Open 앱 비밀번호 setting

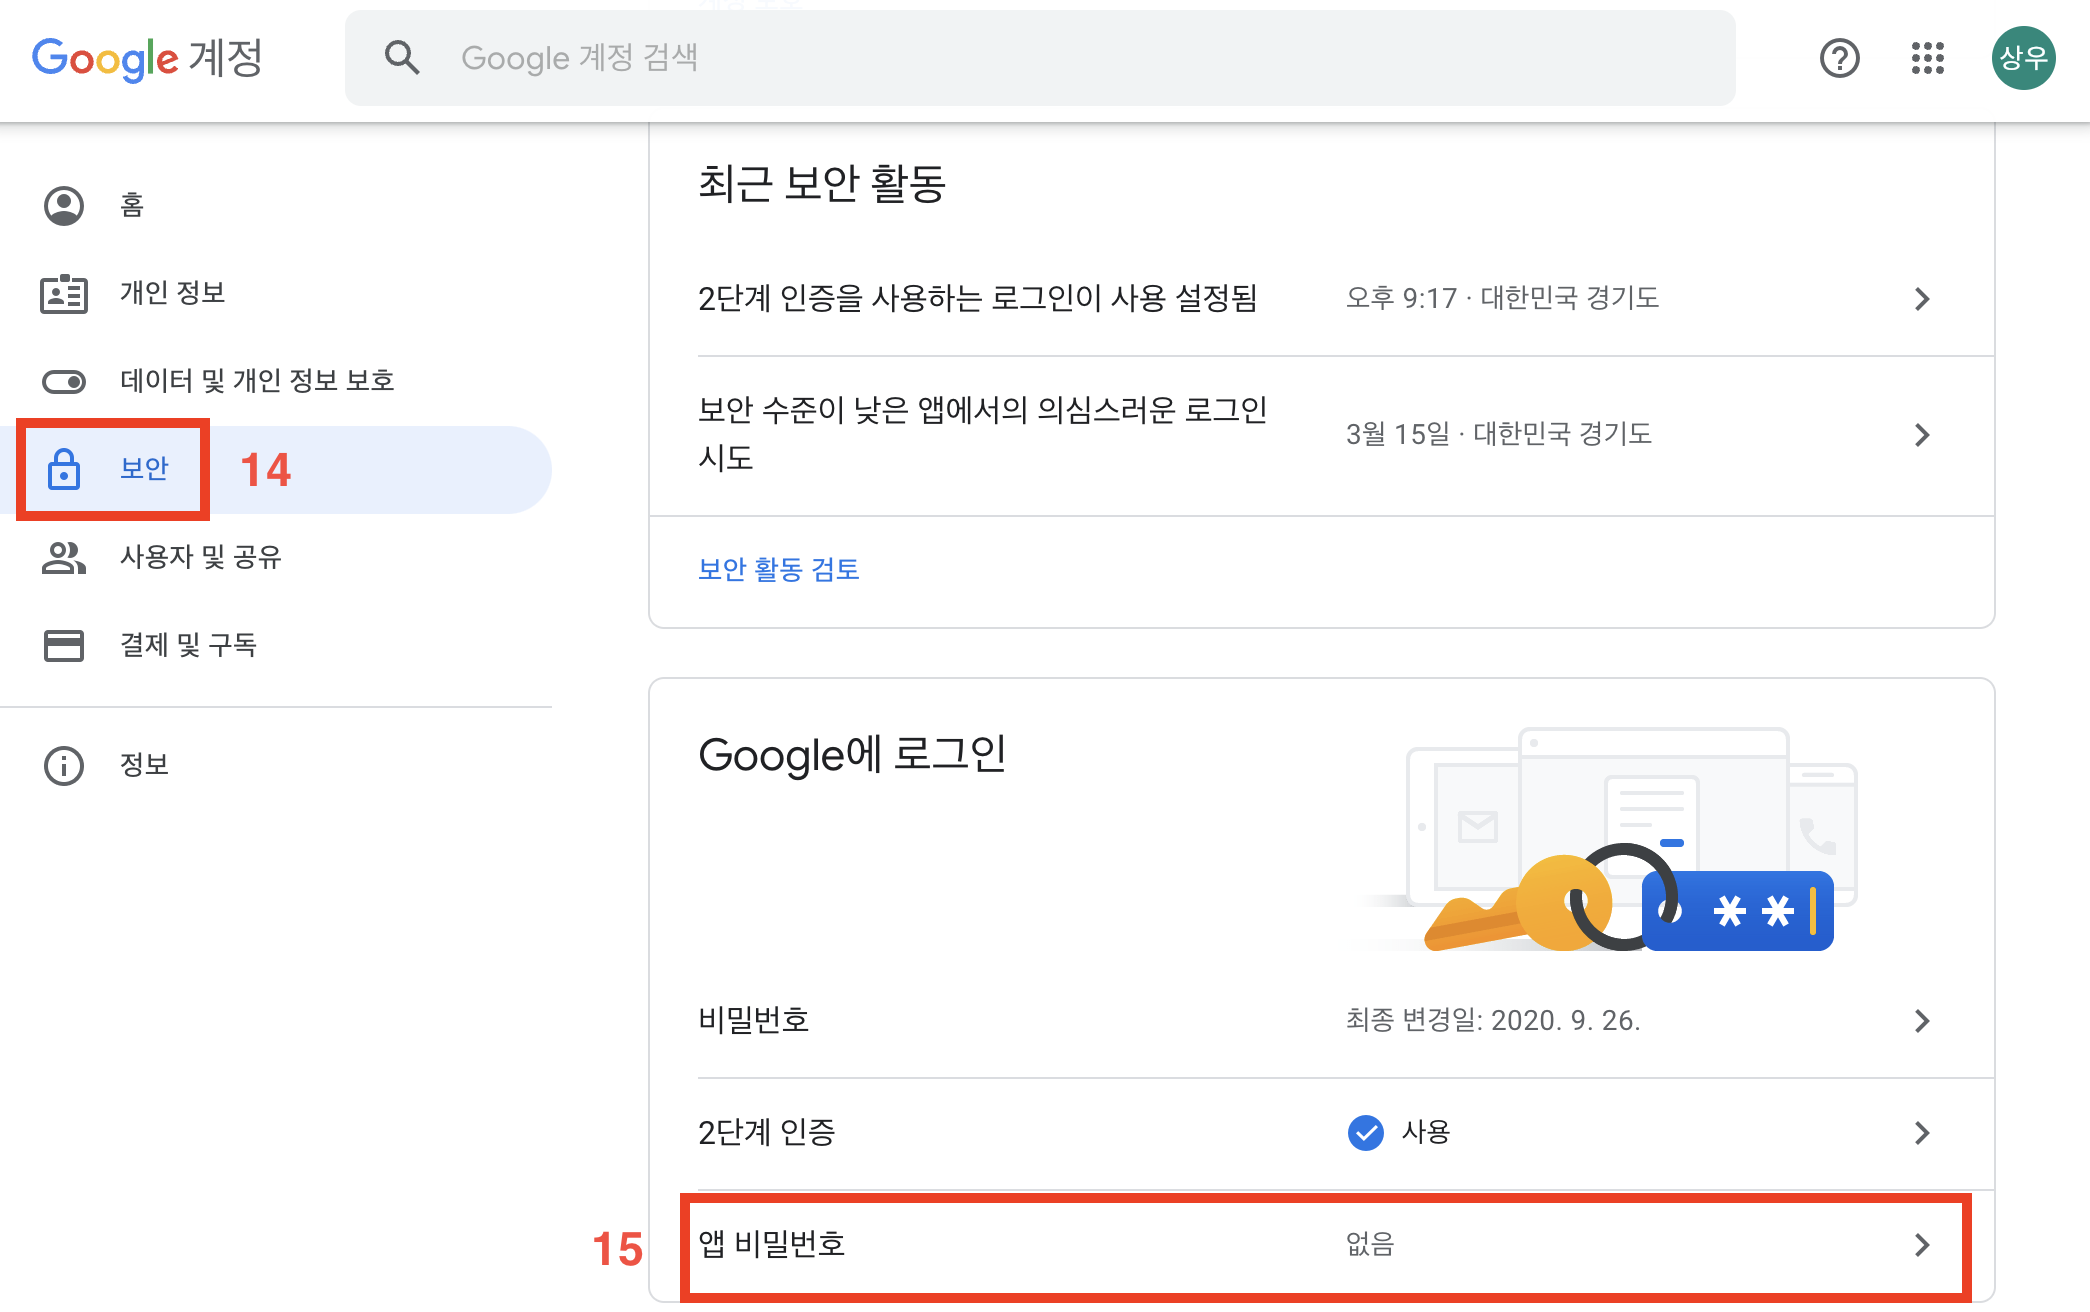(1322, 1245)
